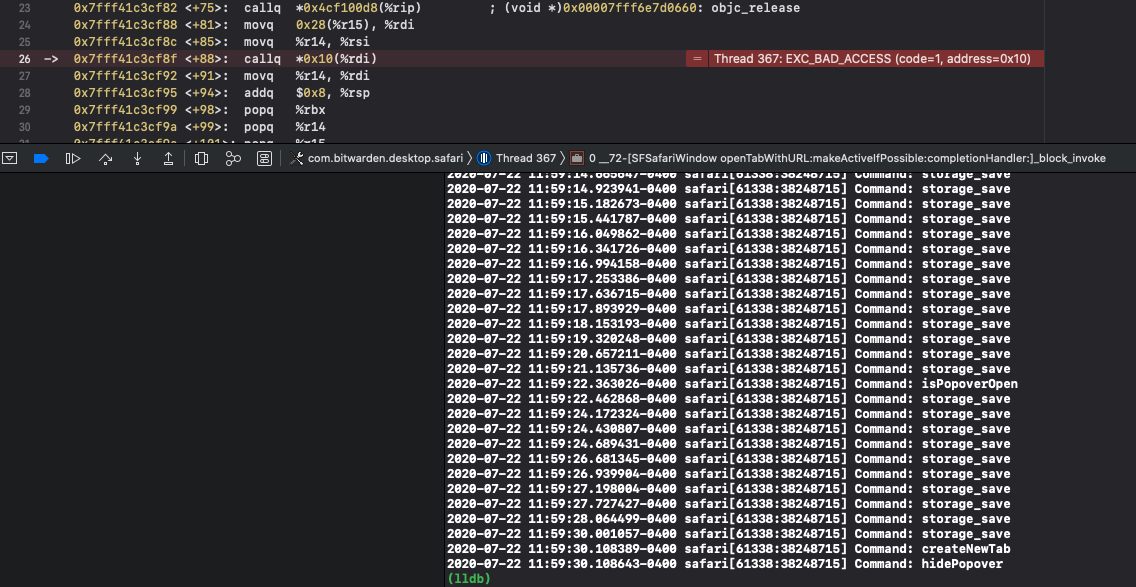
Task: Click the Step Into icon in the debug bar
Action: click(137, 158)
